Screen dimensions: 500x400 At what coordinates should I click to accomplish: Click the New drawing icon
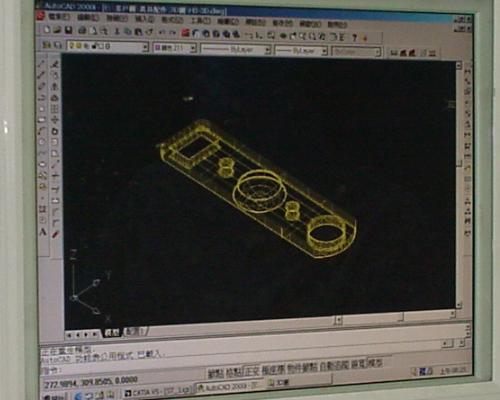click(47, 30)
